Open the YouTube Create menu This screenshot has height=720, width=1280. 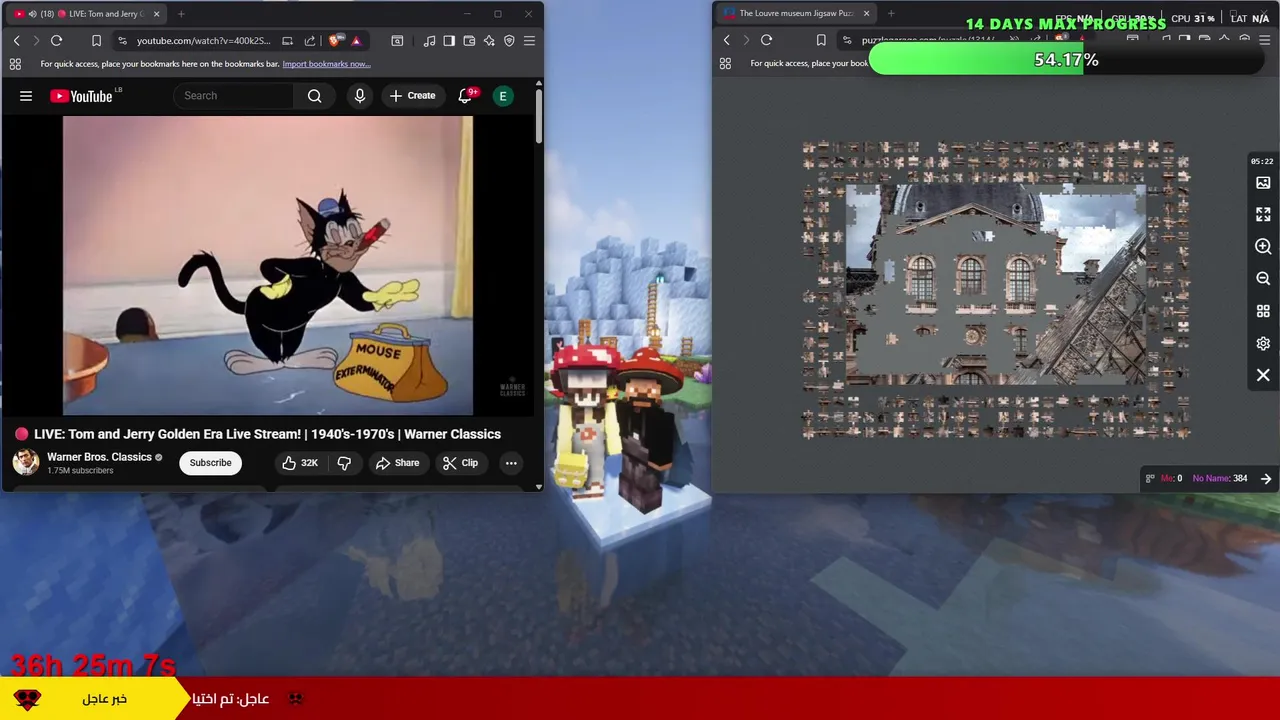(413, 96)
